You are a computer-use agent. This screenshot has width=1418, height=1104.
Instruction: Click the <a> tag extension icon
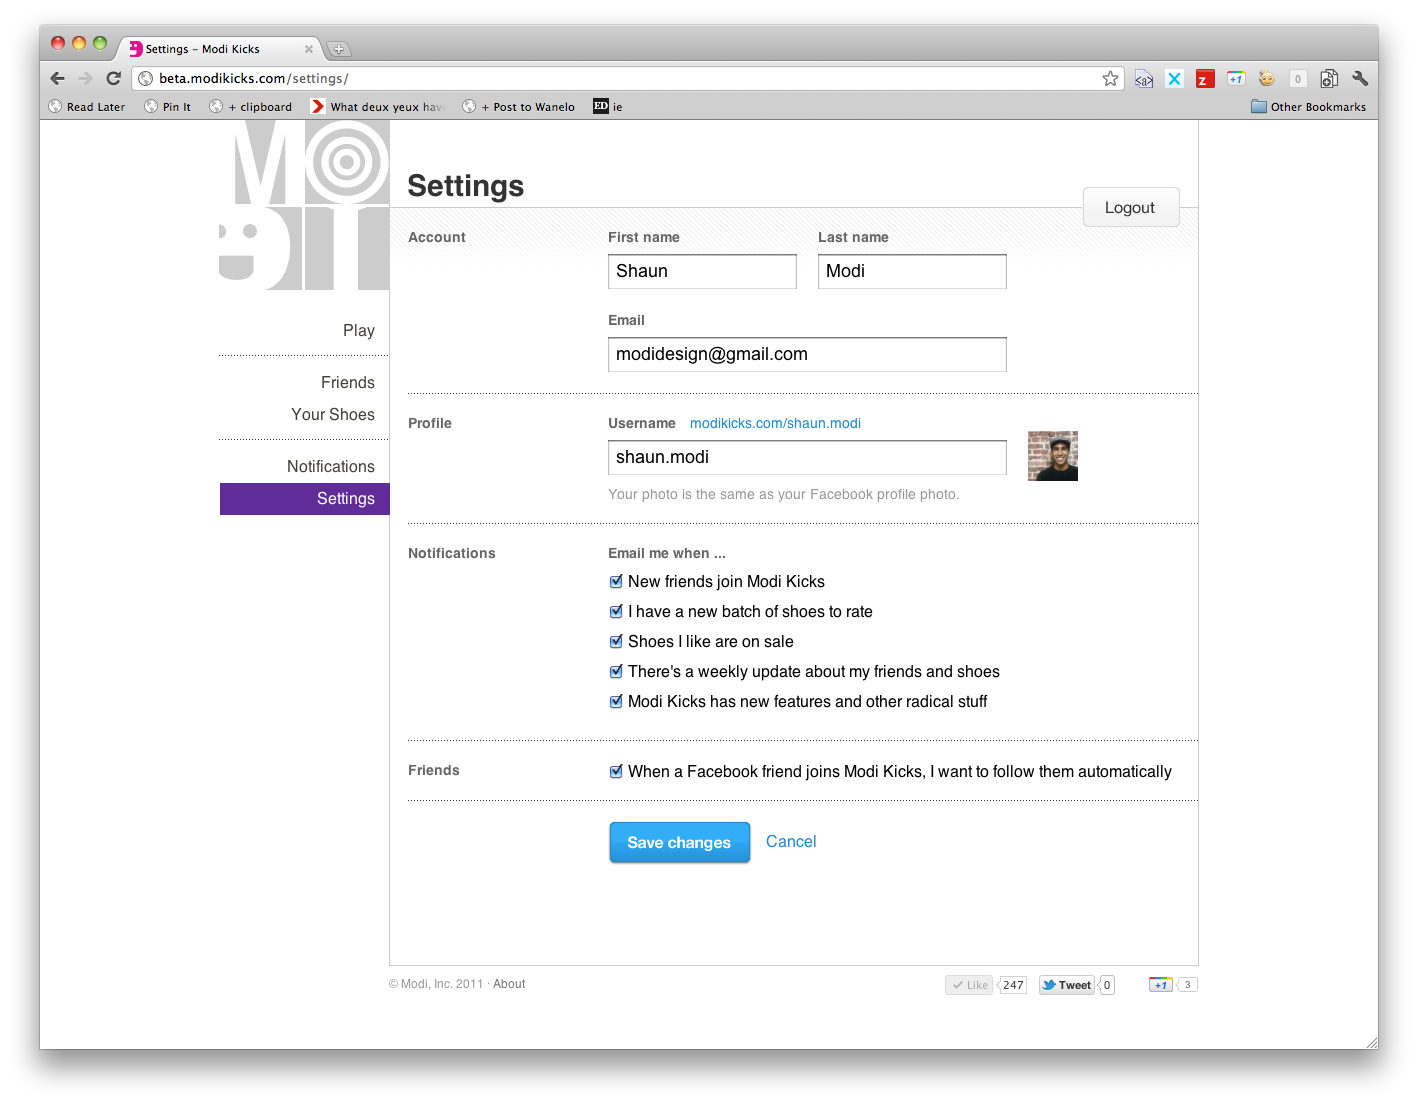[1144, 79]
